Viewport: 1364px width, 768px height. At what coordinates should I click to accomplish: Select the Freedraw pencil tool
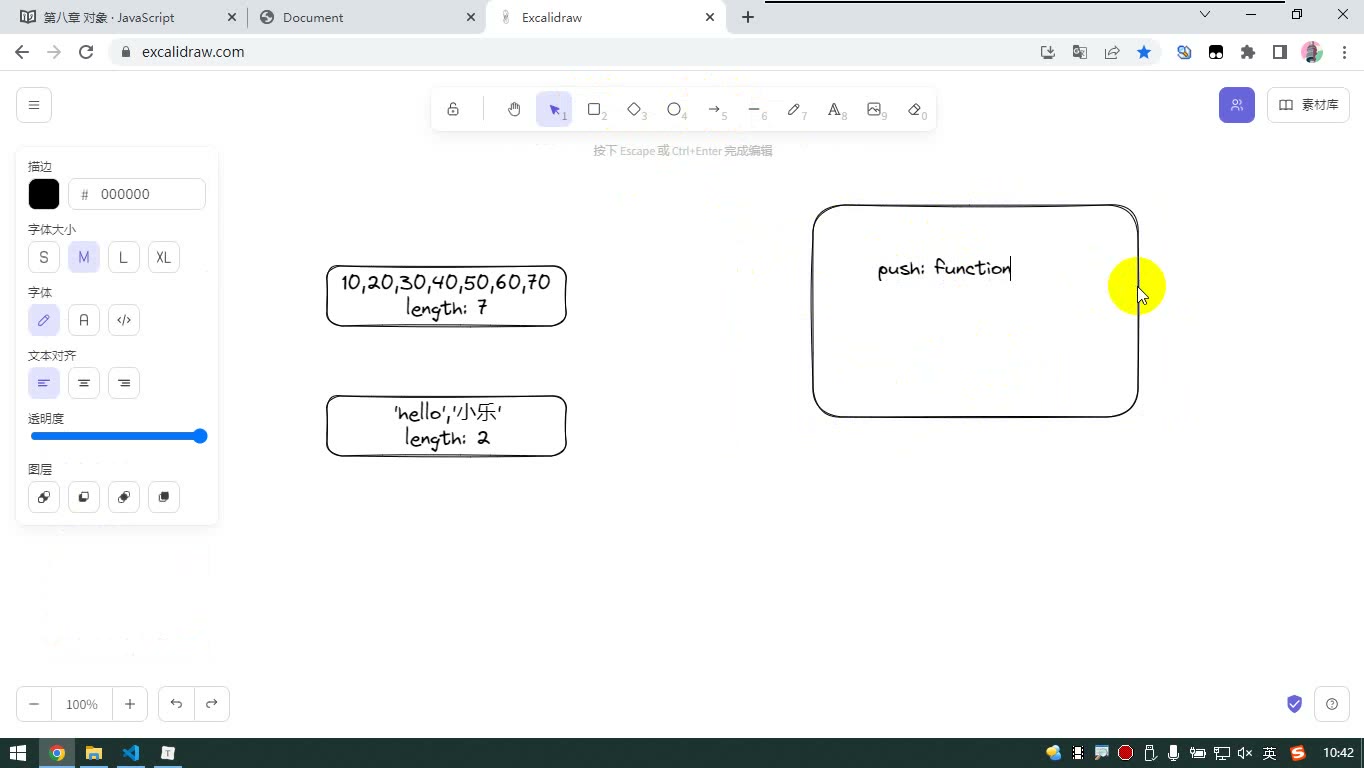tap(794, 109)
